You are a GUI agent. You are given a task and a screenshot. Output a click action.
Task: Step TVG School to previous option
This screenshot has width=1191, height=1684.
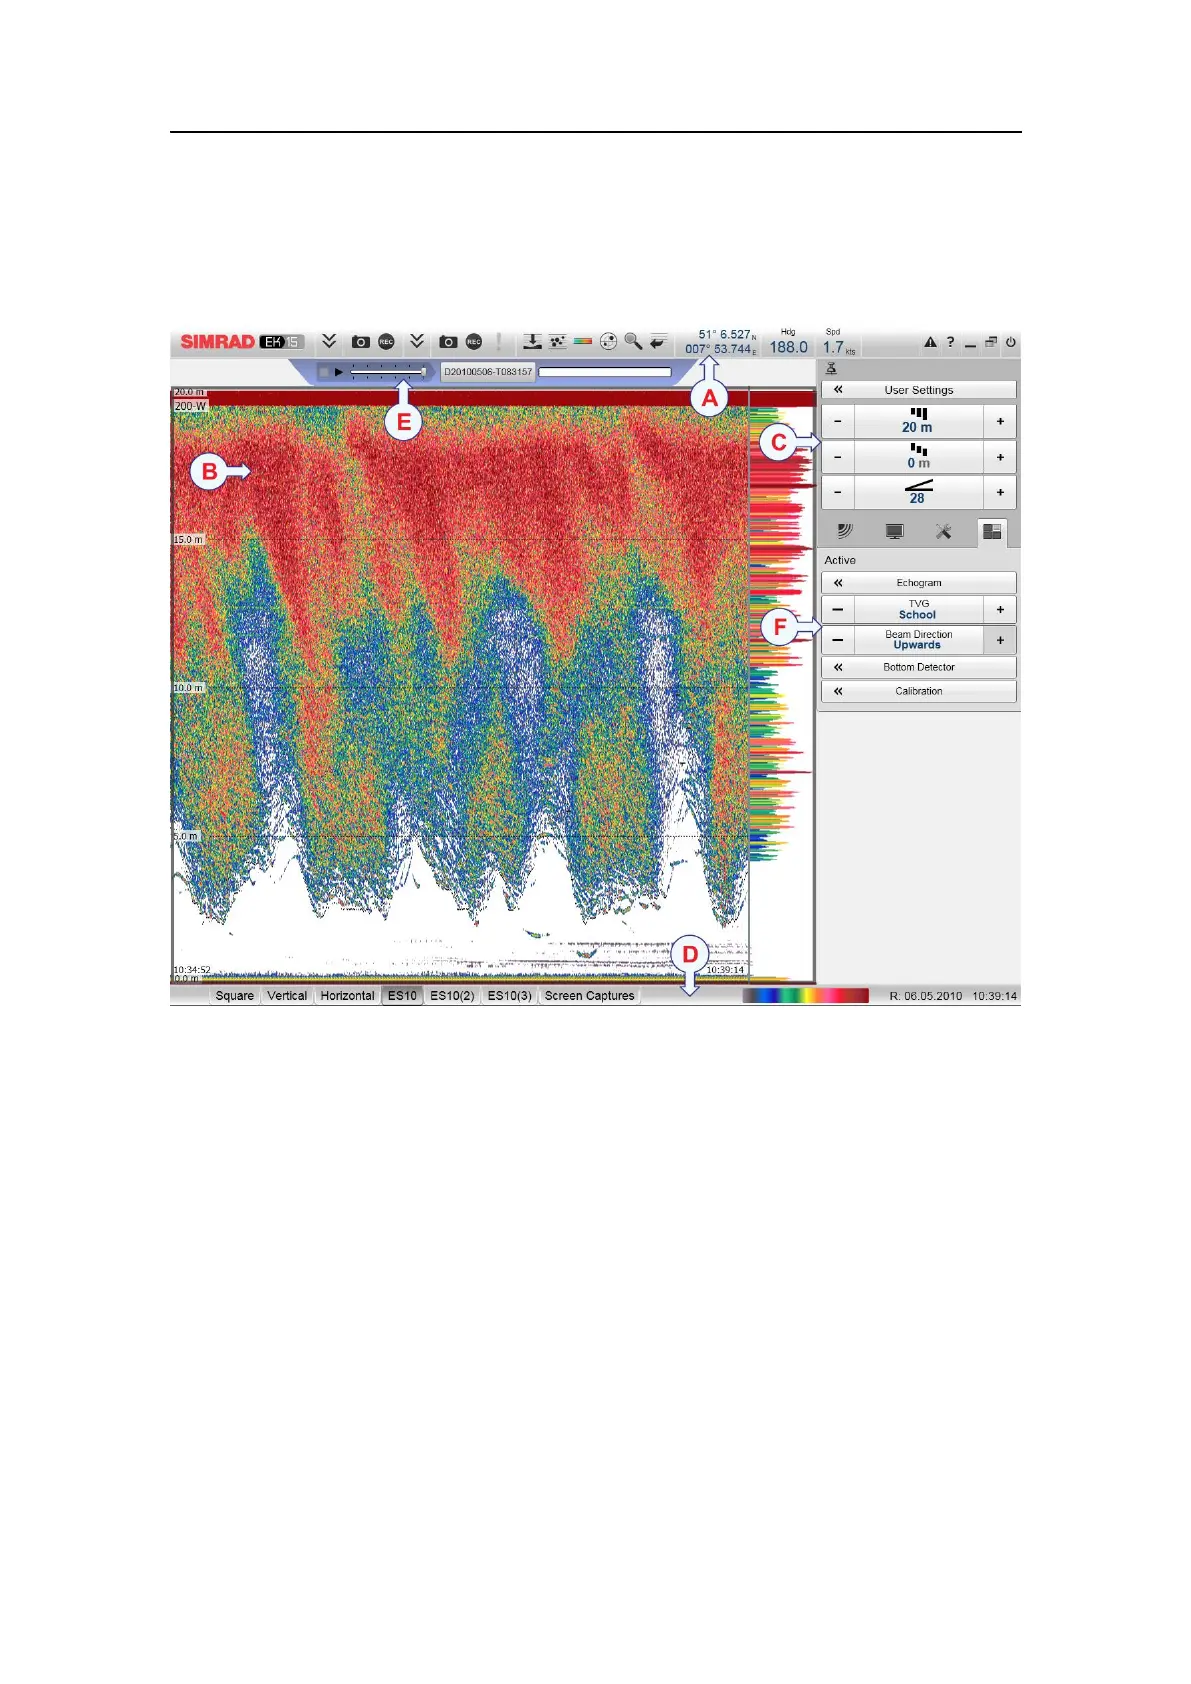point(838,610)
